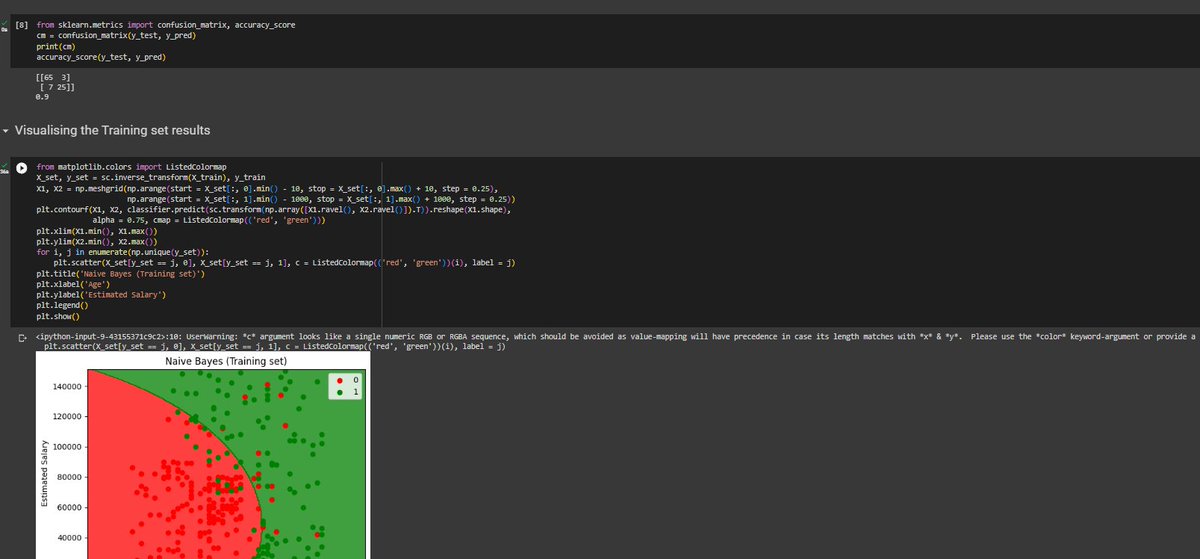This screenshot has width=1200, height=559.
Task: Click the UserWarning message text in the output
Action: point(615,337)
